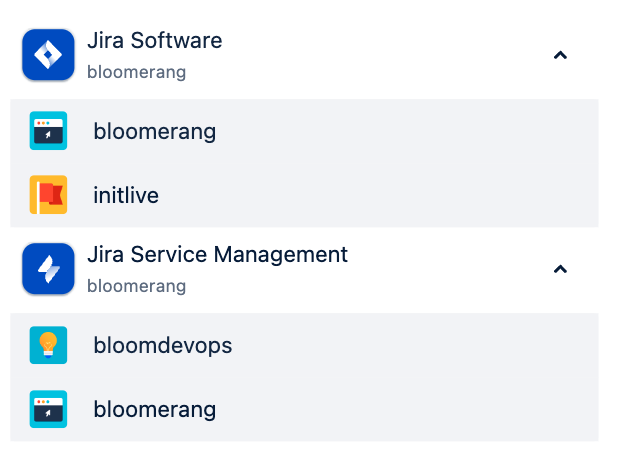Click bloomerang subtitle under Jira Software
Screen dimensions: 622x452
coord(136,72)
